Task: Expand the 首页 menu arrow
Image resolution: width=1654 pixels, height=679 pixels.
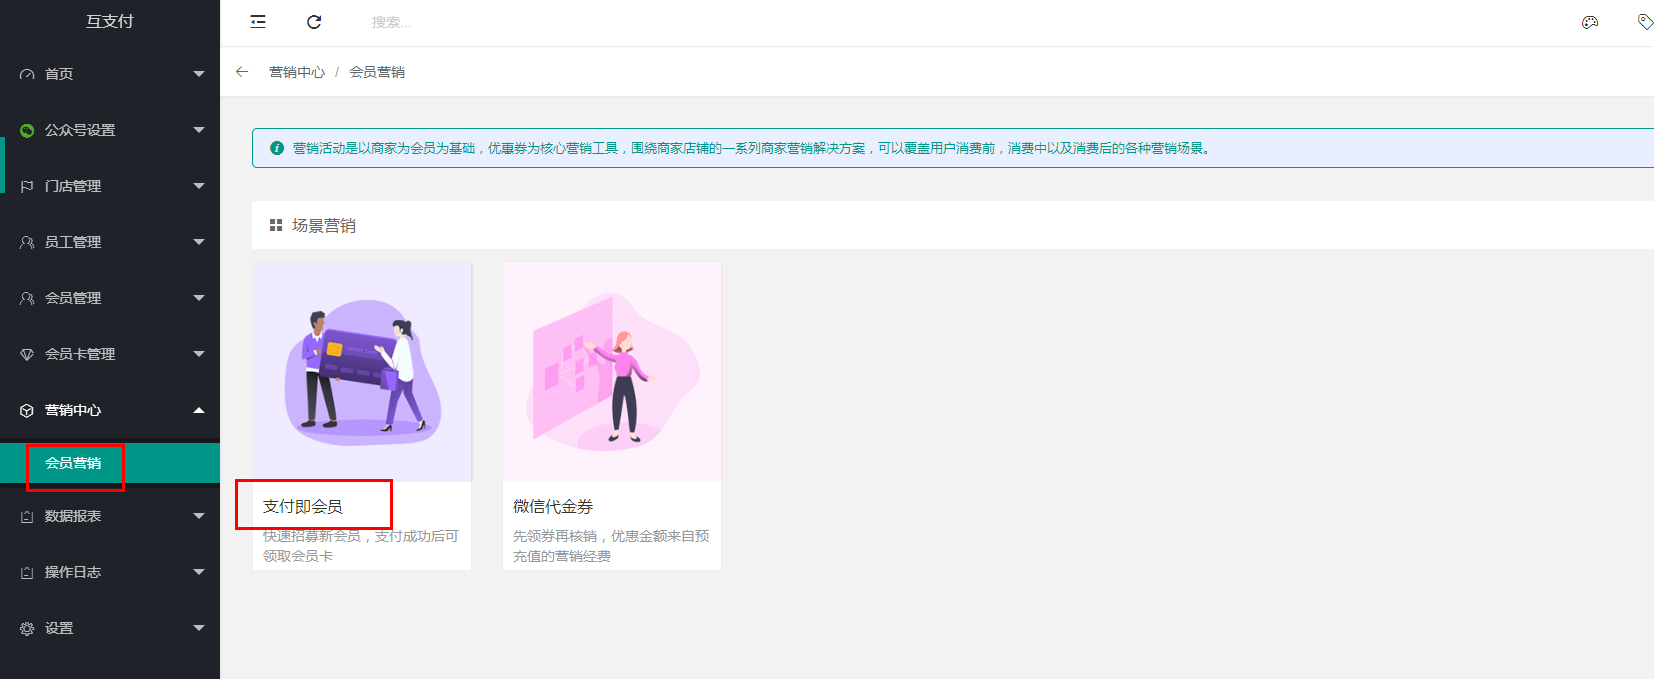Action: 199,74
